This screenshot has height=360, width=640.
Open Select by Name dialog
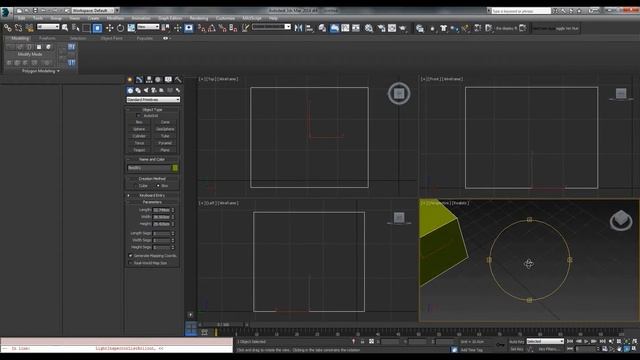click(x=76, y=28)
